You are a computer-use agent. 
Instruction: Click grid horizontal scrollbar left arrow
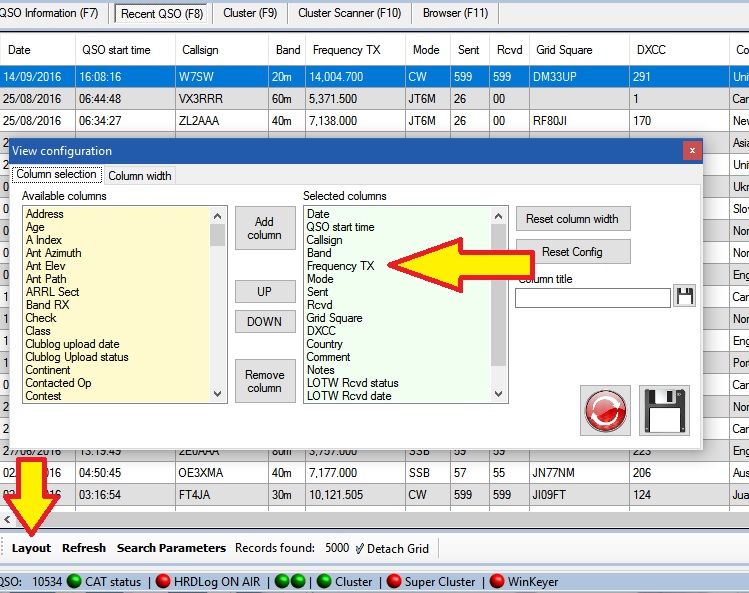pyautogui.click(x=7, y=519)
